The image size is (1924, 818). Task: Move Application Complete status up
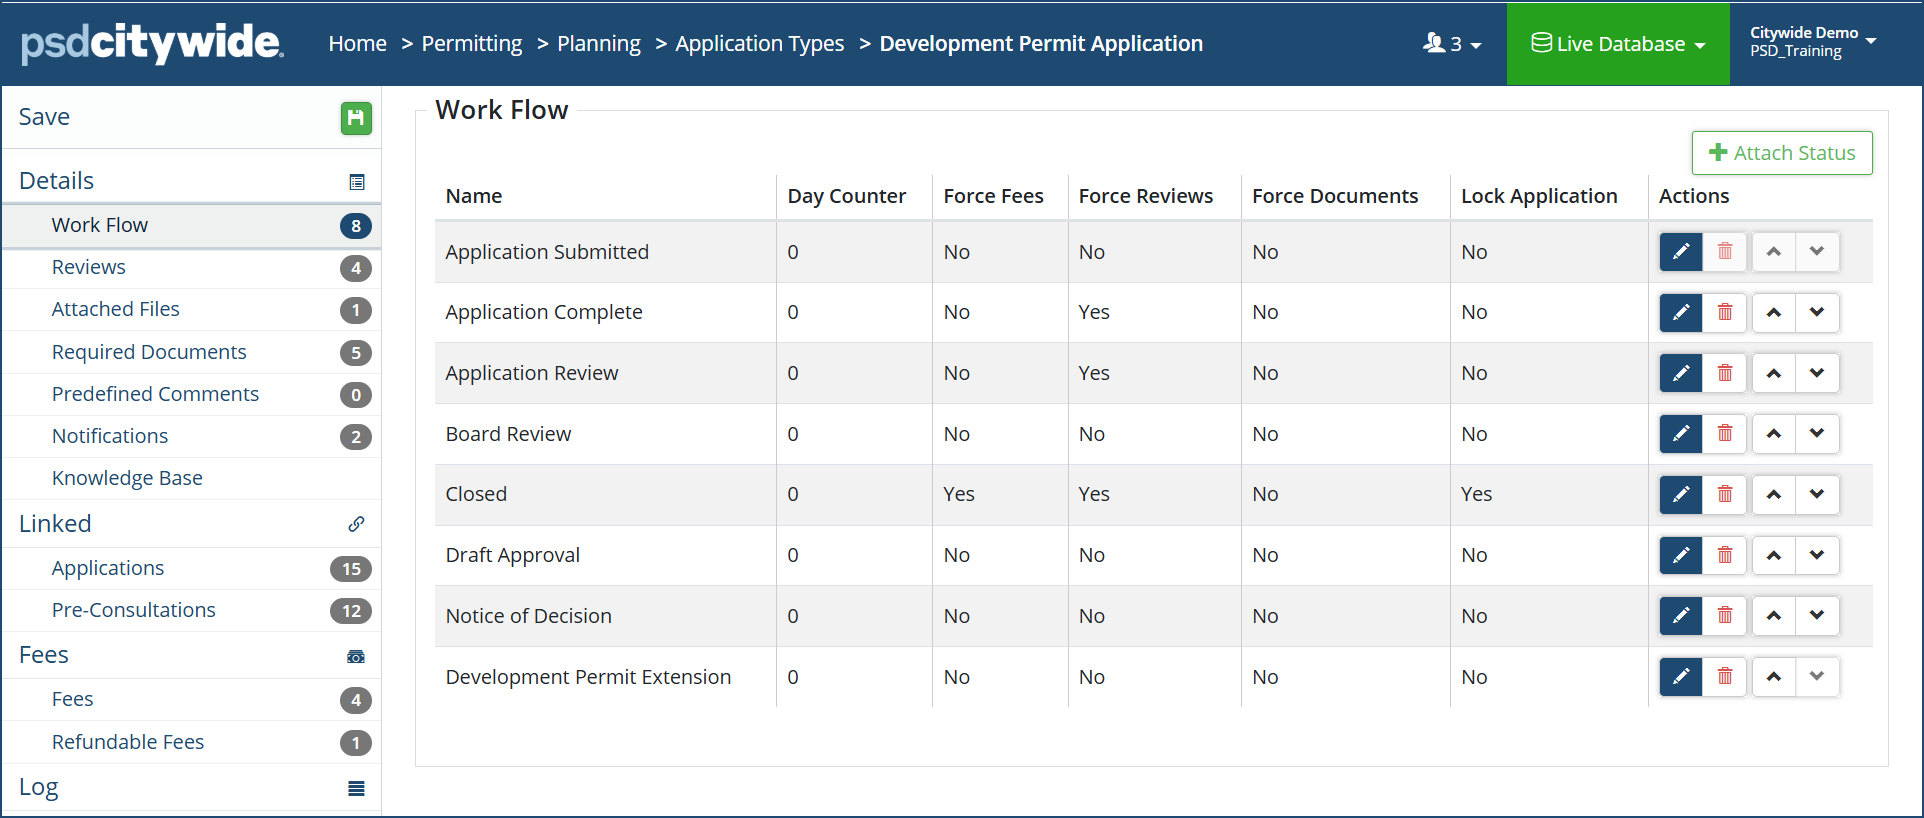pyautogui.click(x=1773, y=313)
